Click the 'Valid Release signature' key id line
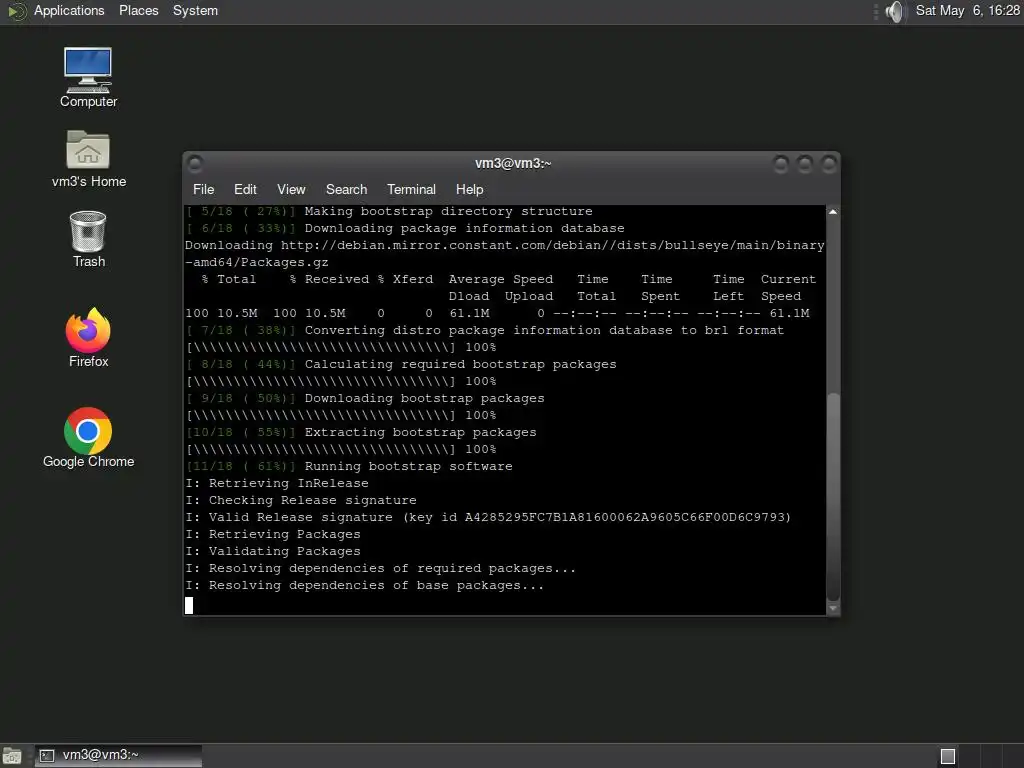 coord(488,517)
